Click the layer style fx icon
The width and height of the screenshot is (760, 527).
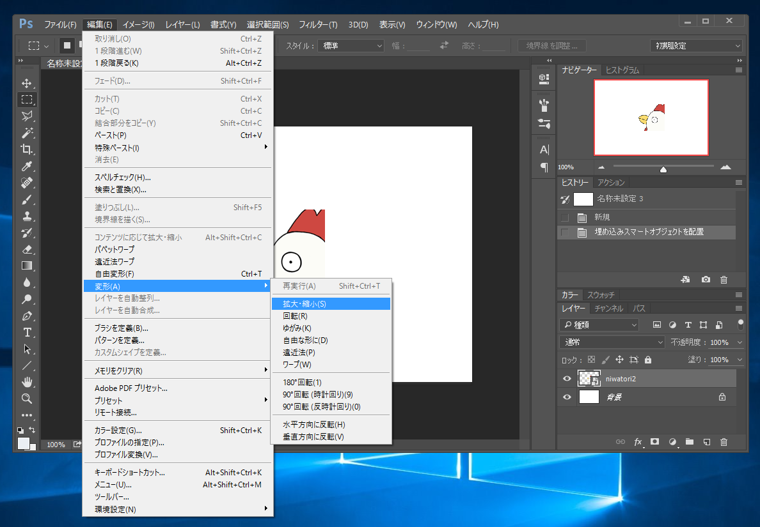click(x=637, y=441)
